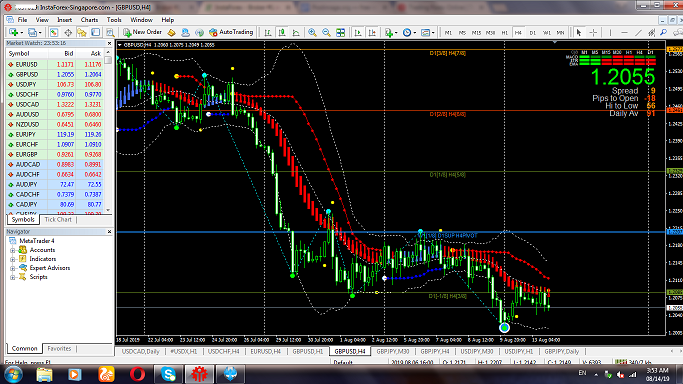683x384 pixels.
Task: Switch chart to line chart style
Action: (x=296, y=32)
